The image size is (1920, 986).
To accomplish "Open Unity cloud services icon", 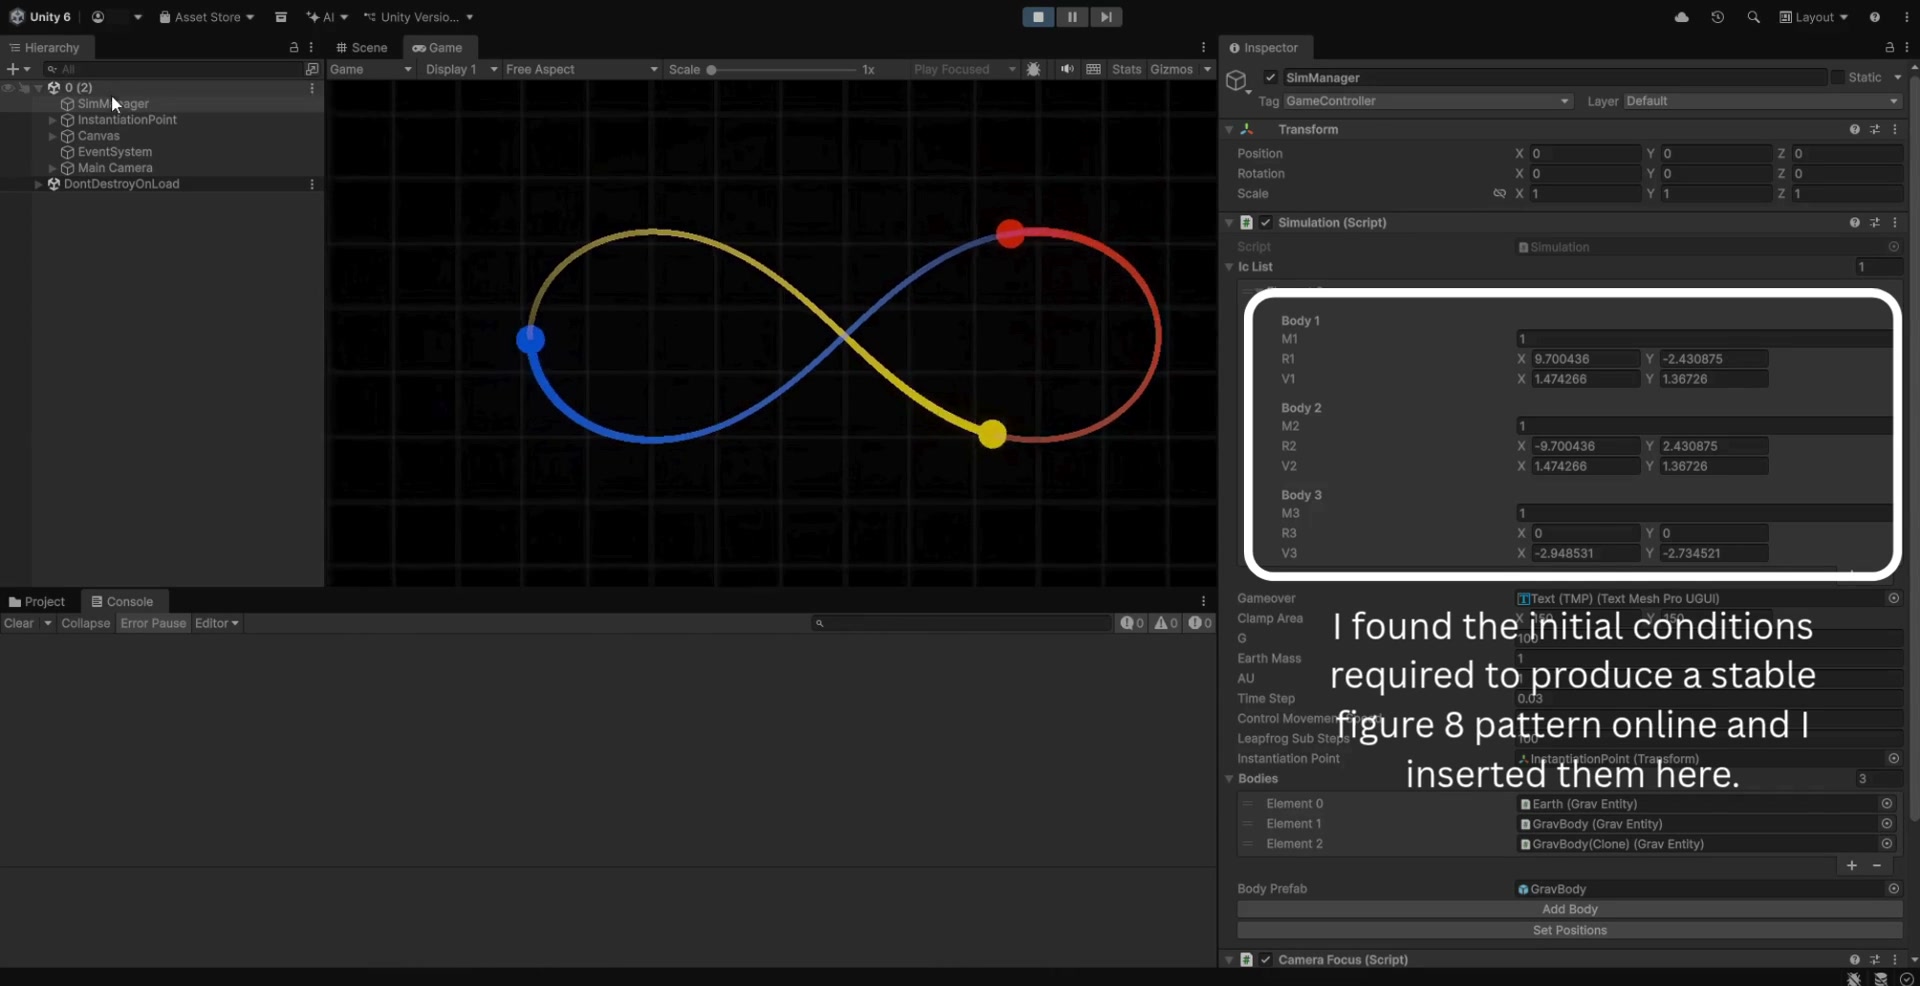I will coord(1682,17).
